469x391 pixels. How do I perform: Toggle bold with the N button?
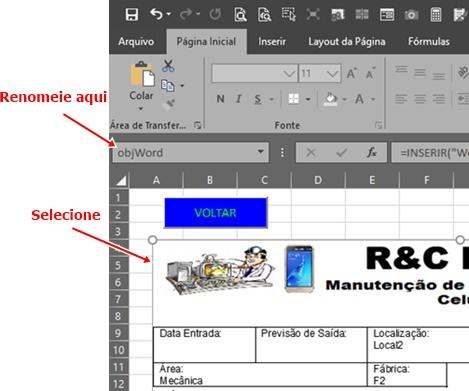[x=220, y=99]
